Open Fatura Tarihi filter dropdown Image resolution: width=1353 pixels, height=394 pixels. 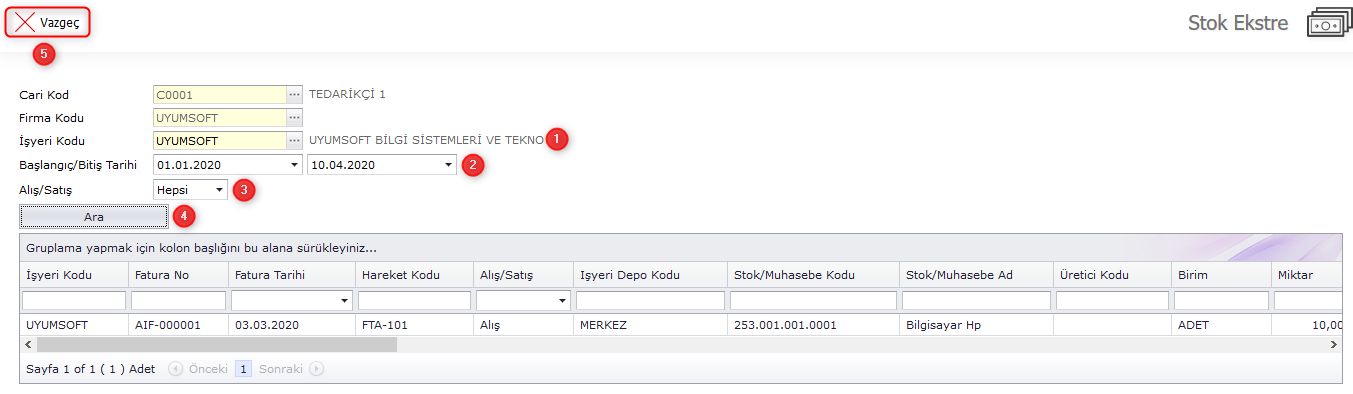[344, 300]
